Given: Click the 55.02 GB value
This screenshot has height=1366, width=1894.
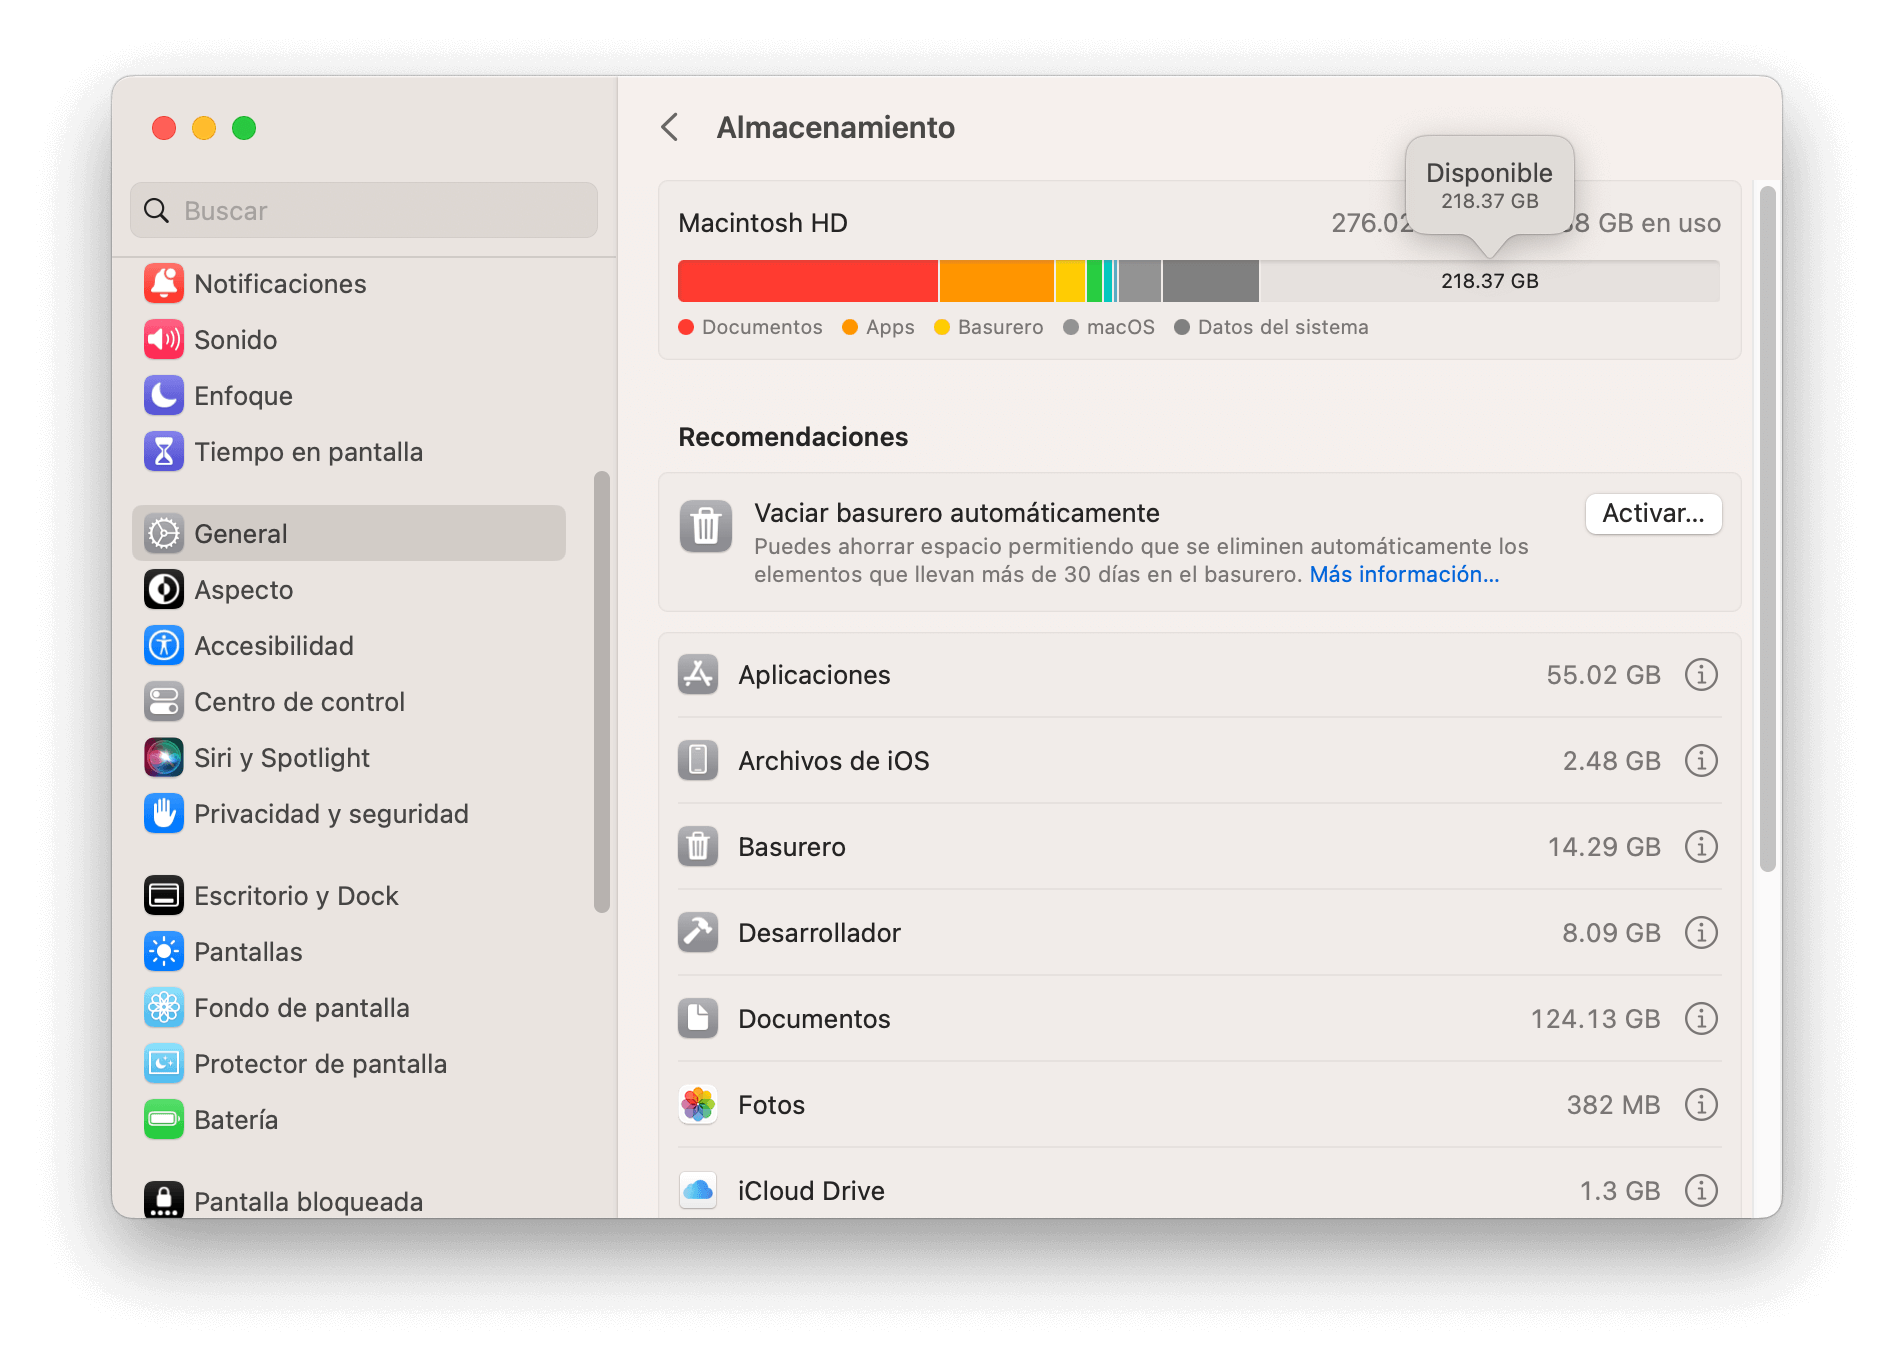Looking at the screenshot, I should 1603,675.
